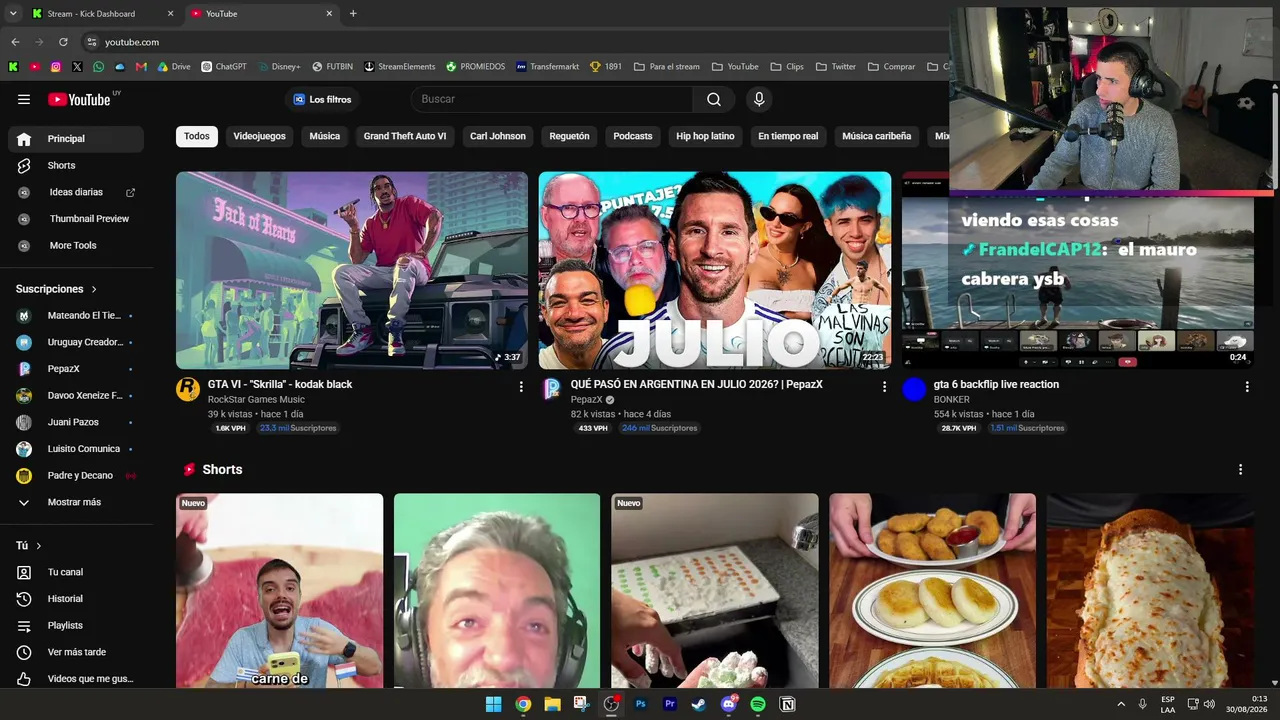Open Discord from the taskbar

tap(729, 704)
